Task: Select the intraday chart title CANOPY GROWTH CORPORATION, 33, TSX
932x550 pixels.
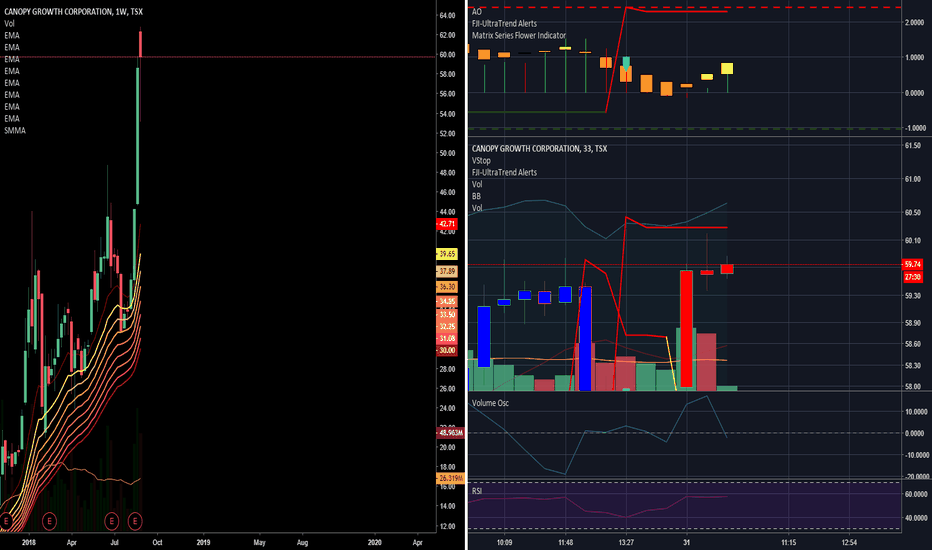Action: click(x=540, y=148)
